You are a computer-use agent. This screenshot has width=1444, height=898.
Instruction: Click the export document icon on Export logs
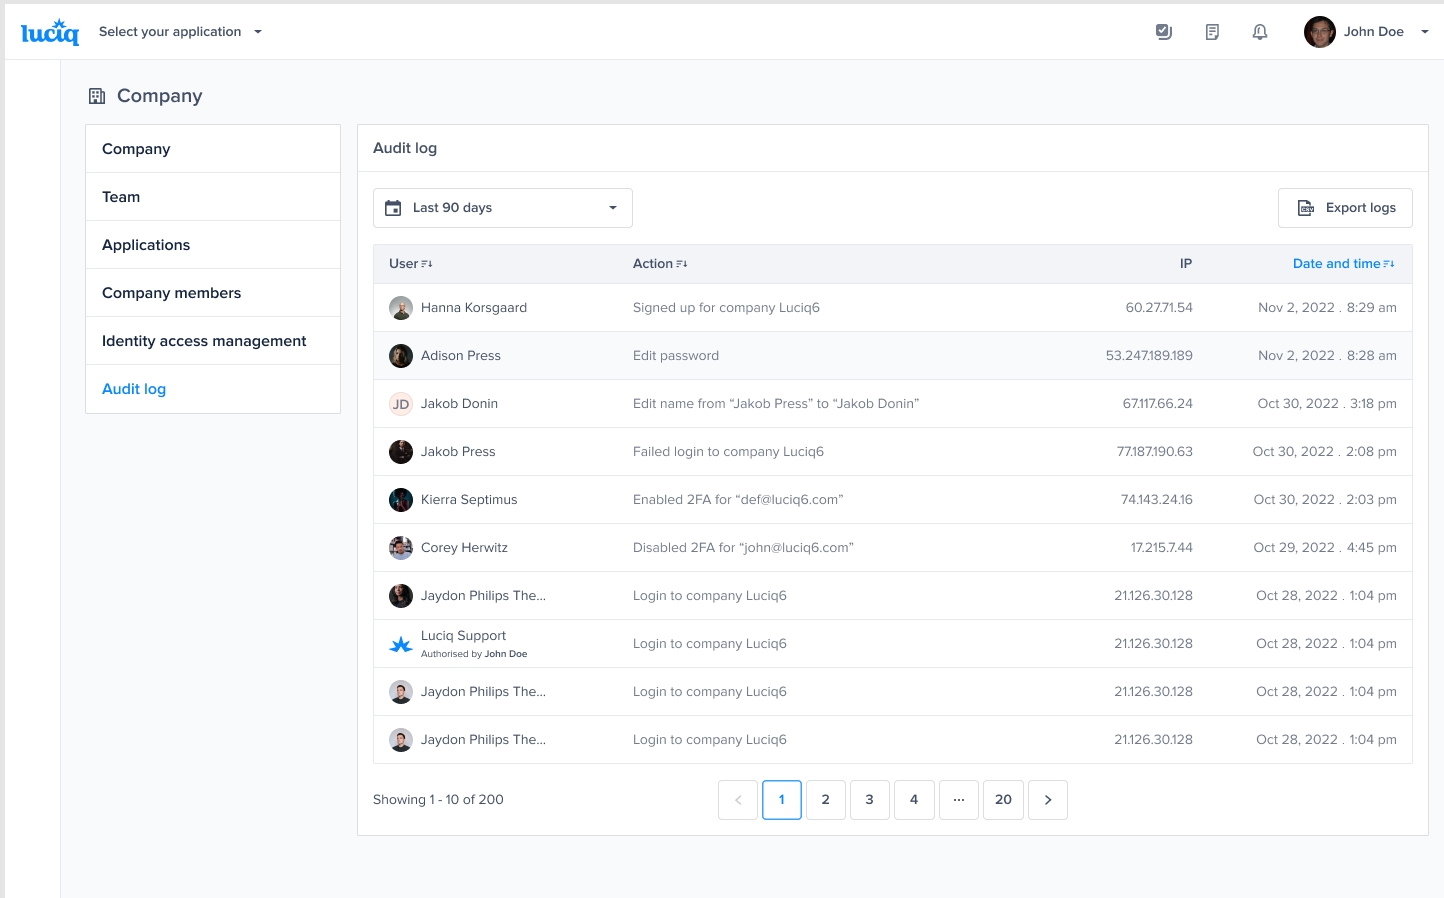pyautogui.click(x=1306, y=207)
